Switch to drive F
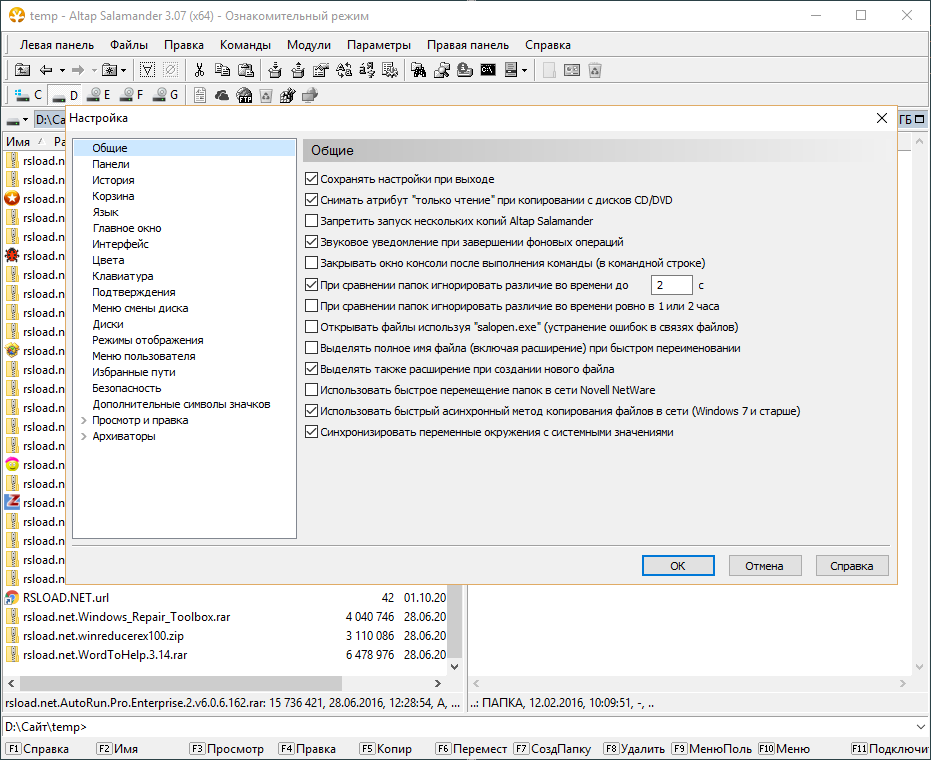Viewport: 931px width, 760px height. [132, 94]
